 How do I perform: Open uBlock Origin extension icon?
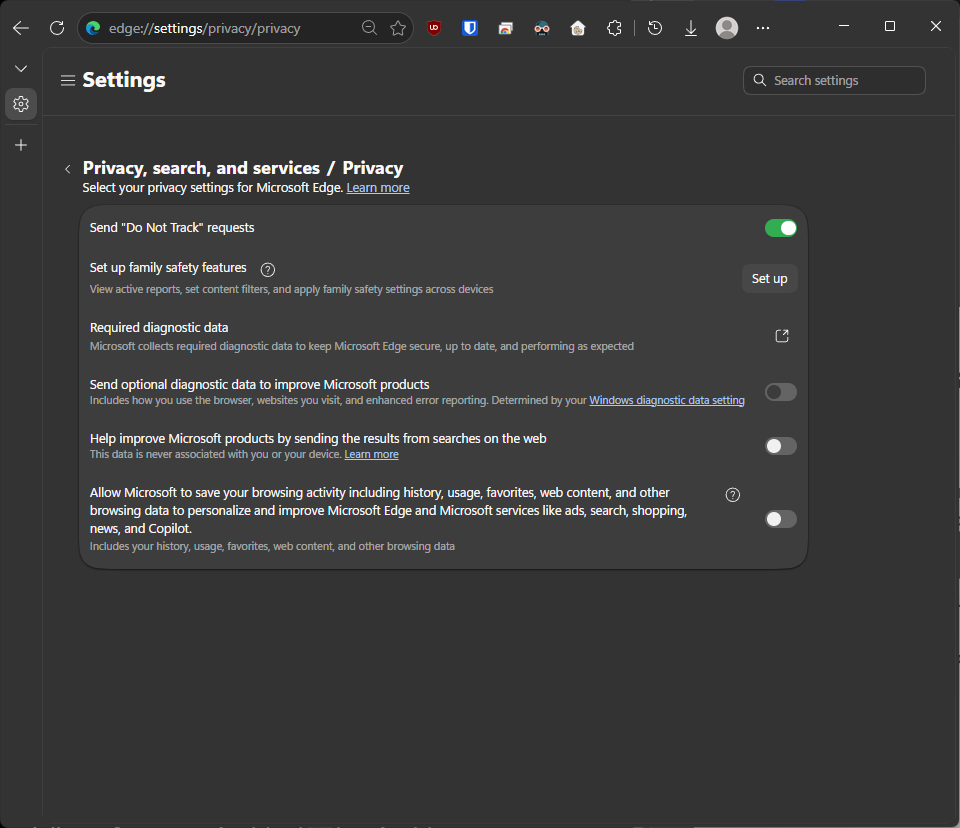(x=434, y=28)
